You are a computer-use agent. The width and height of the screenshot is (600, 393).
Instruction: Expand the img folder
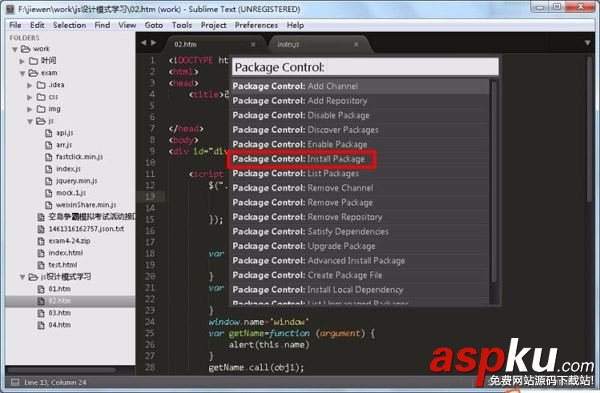(29, 109)
